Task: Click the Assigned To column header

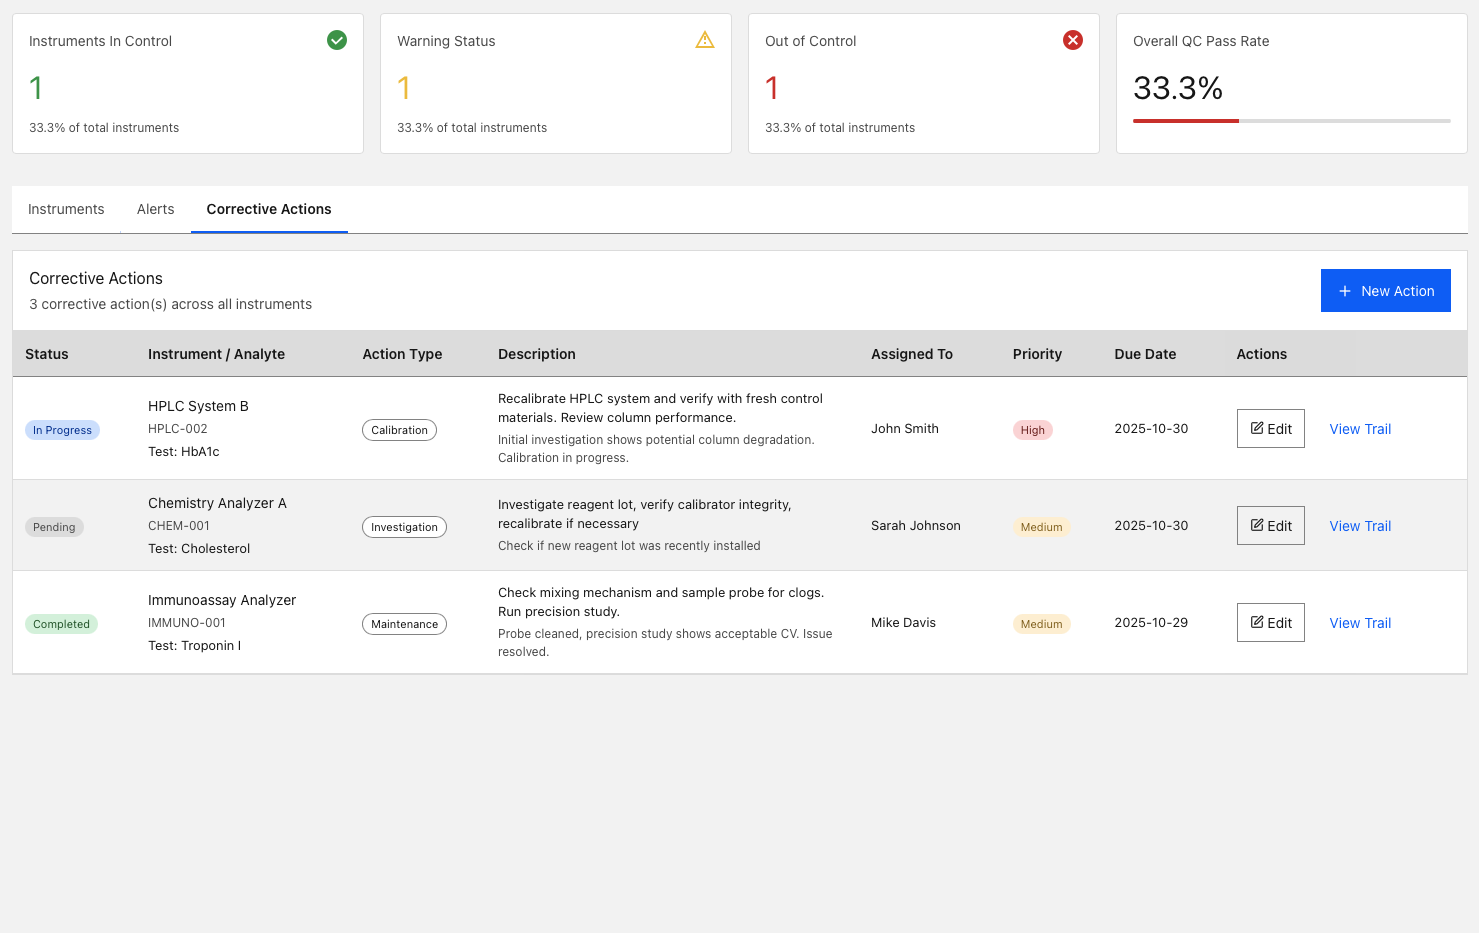Action: 912,354
